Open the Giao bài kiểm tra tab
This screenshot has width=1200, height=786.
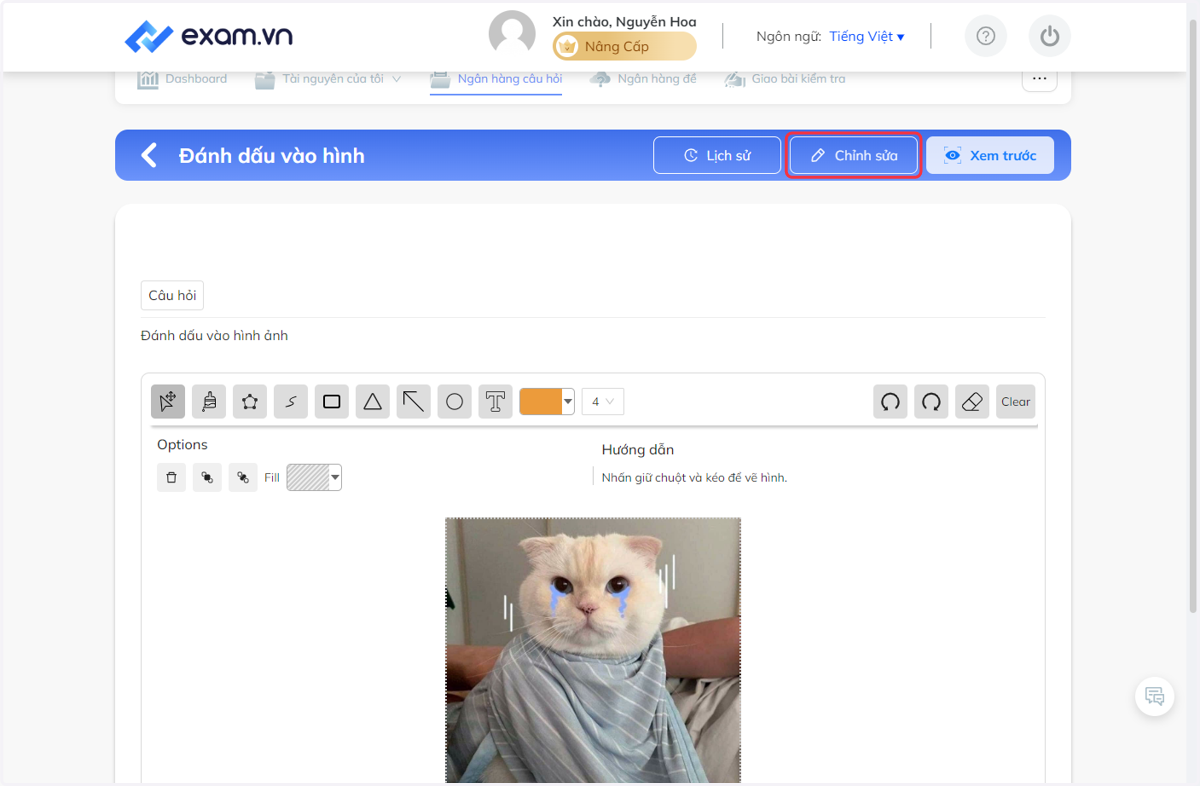[785, 79]
